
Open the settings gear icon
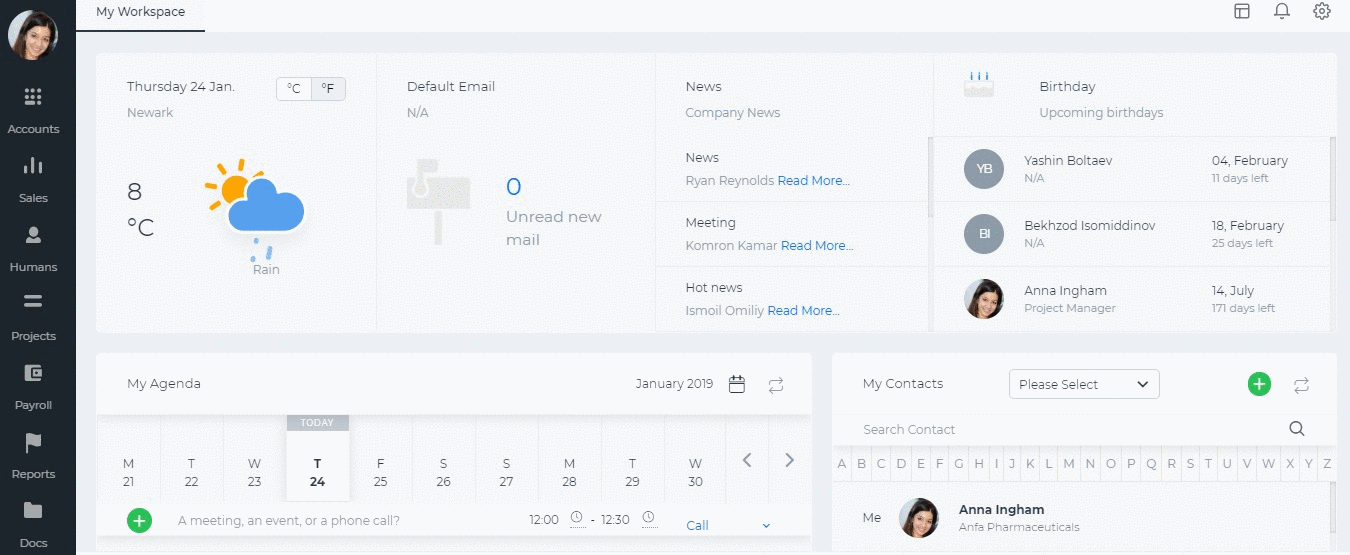pos(1322,11)
